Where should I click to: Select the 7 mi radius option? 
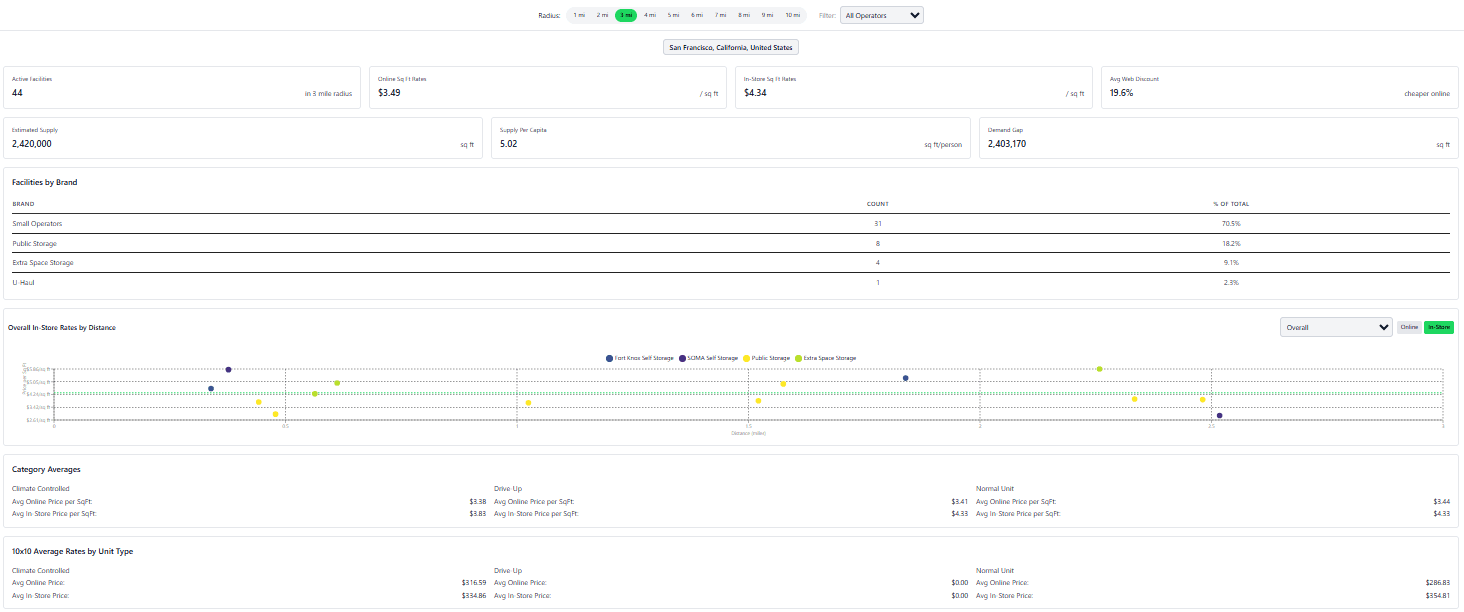click(722, 15)
